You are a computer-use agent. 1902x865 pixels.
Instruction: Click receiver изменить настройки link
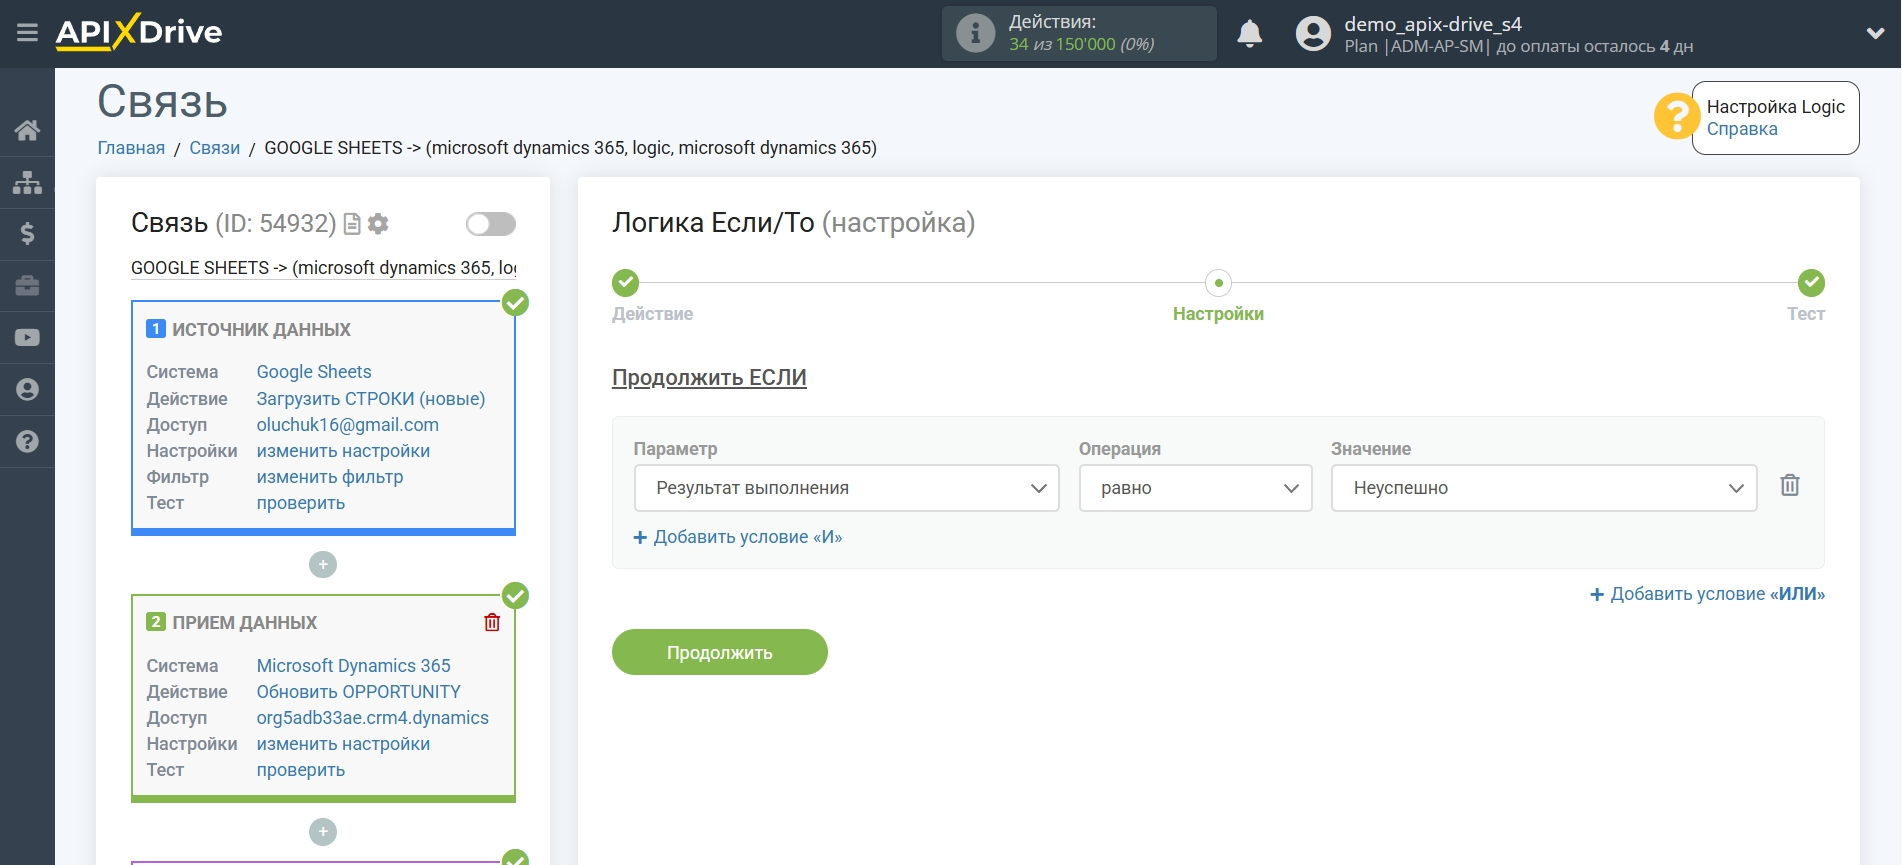point(343,744)
